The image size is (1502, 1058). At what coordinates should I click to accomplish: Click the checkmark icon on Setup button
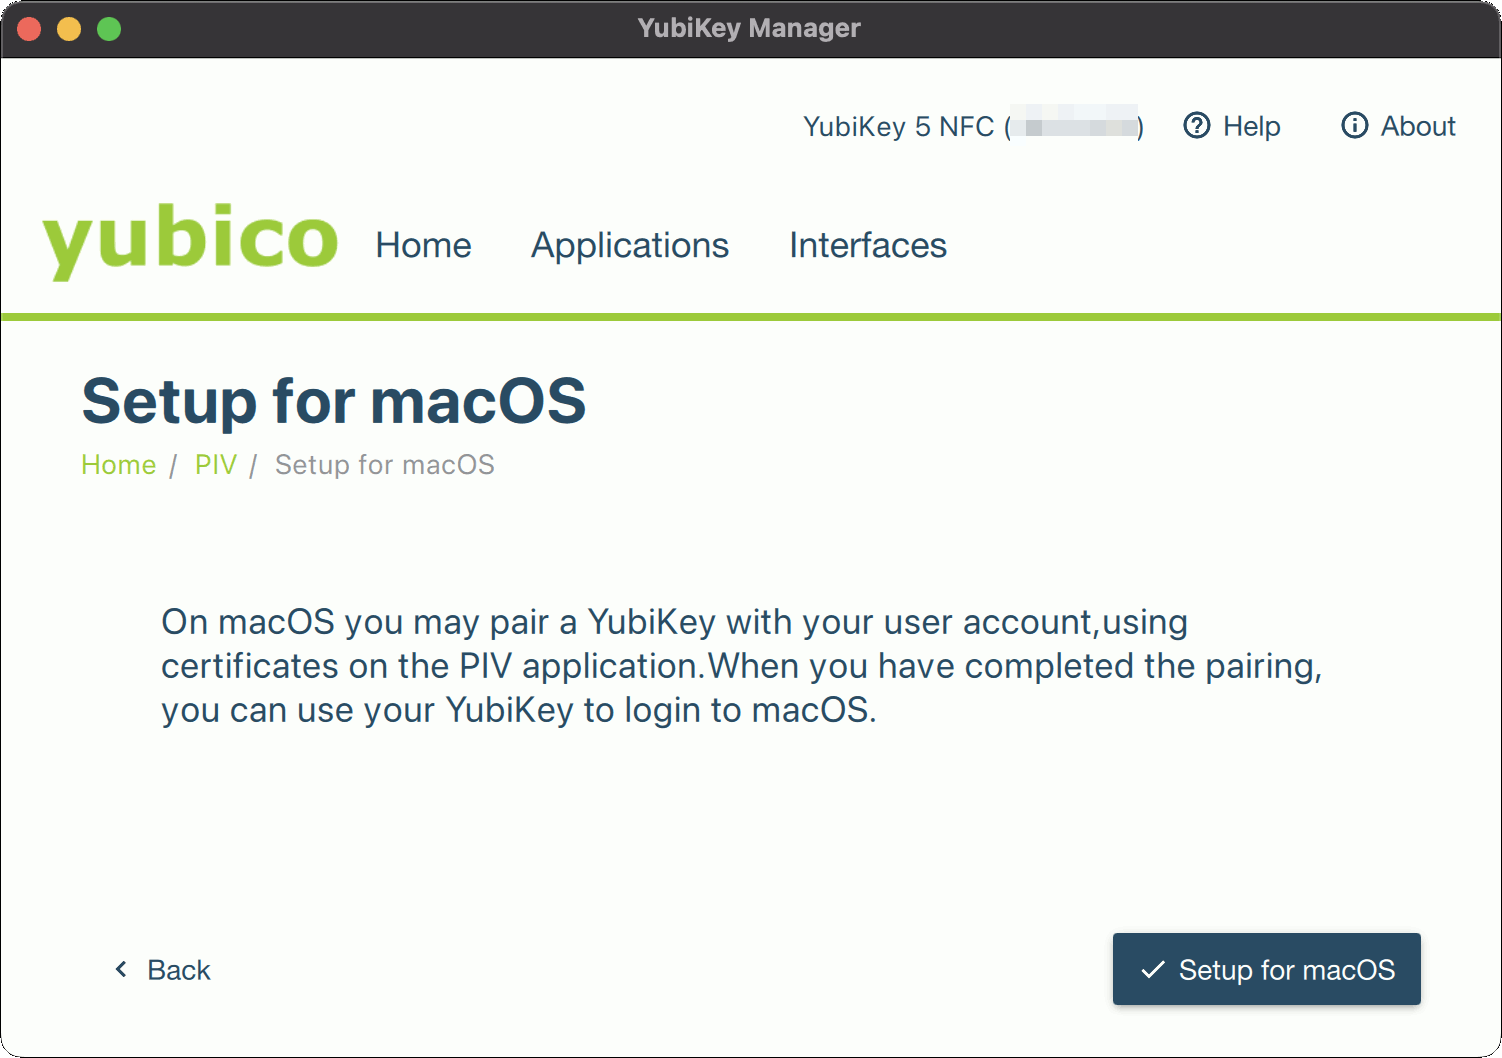coord(1153,969)
